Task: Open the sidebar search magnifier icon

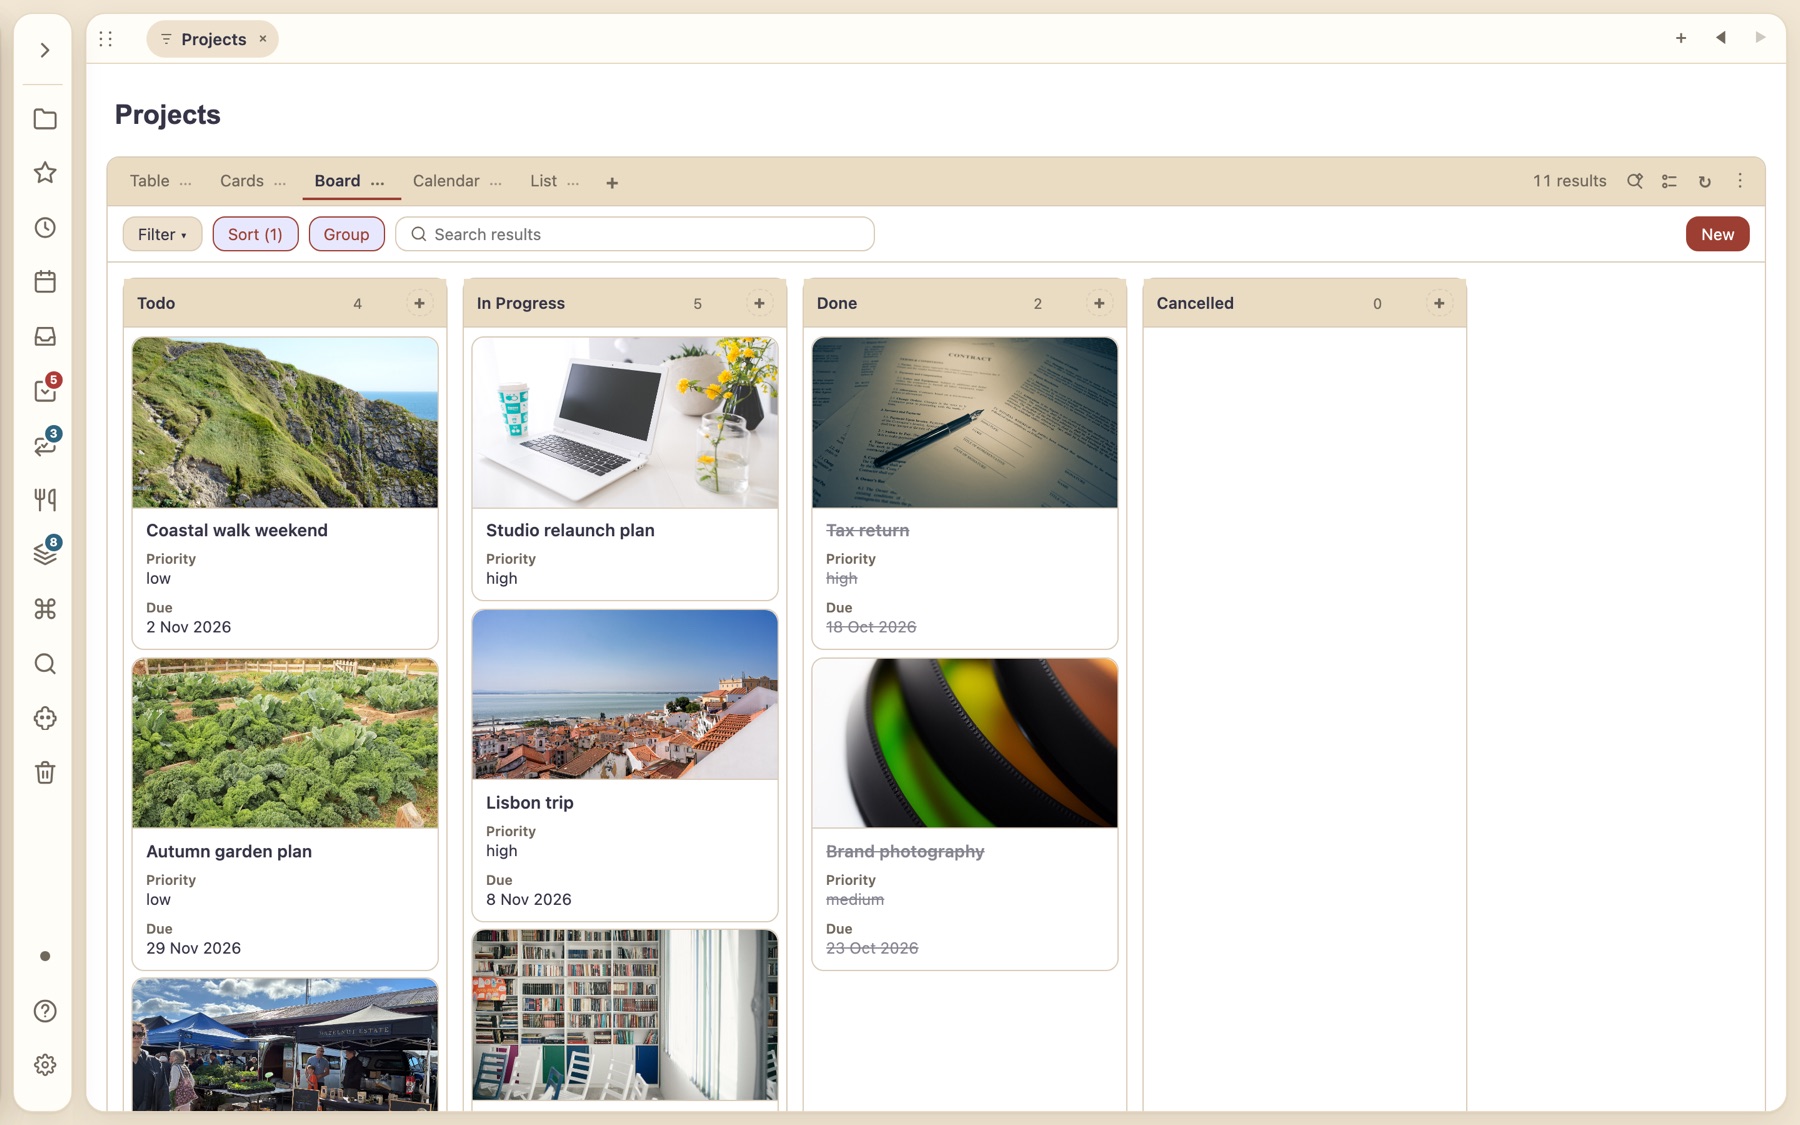Action: point(45,664)
